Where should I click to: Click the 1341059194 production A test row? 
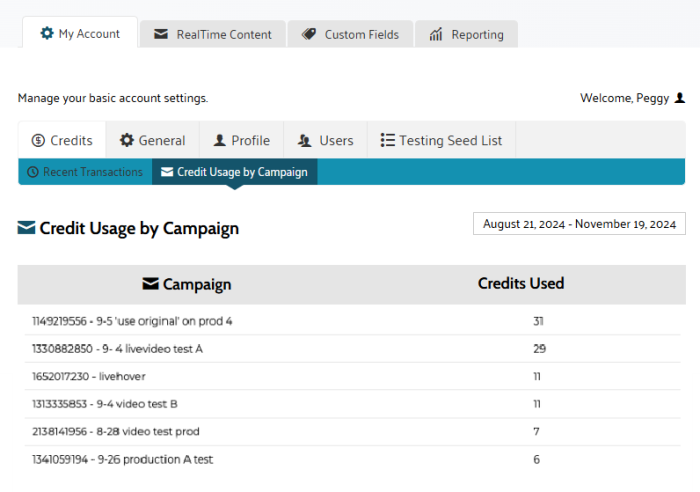(x=122, y=459)
